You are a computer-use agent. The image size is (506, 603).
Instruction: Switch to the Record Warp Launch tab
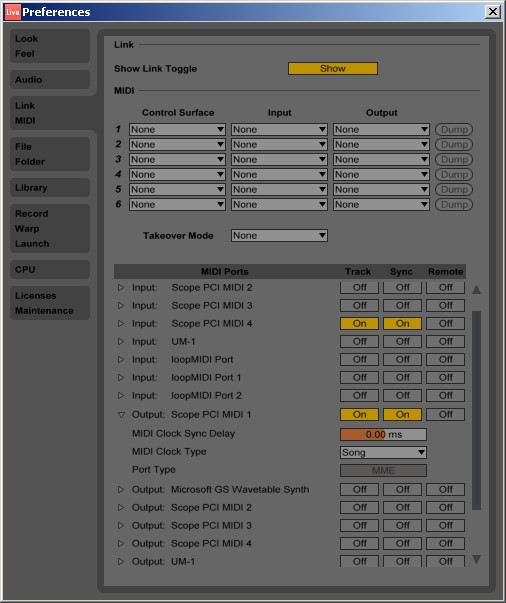point(50,228)
